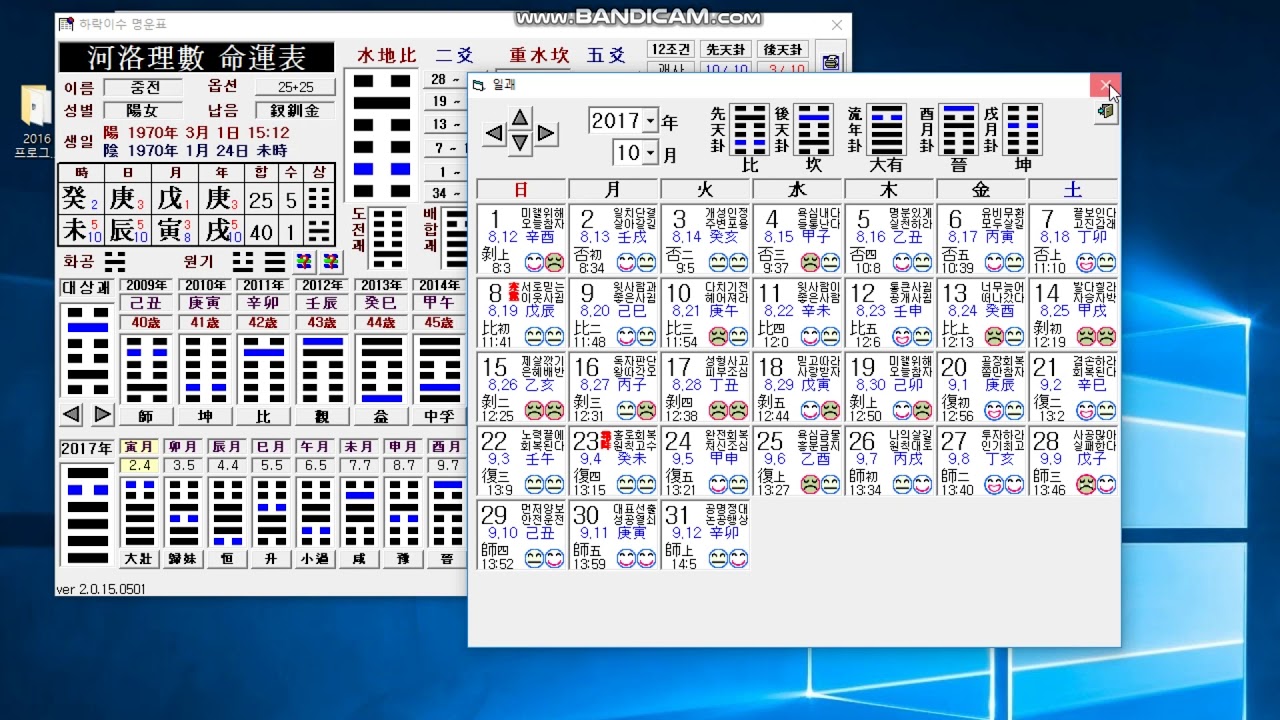Select the 寅月 month label
1280x720 pixels.
(x=139, y=447)
